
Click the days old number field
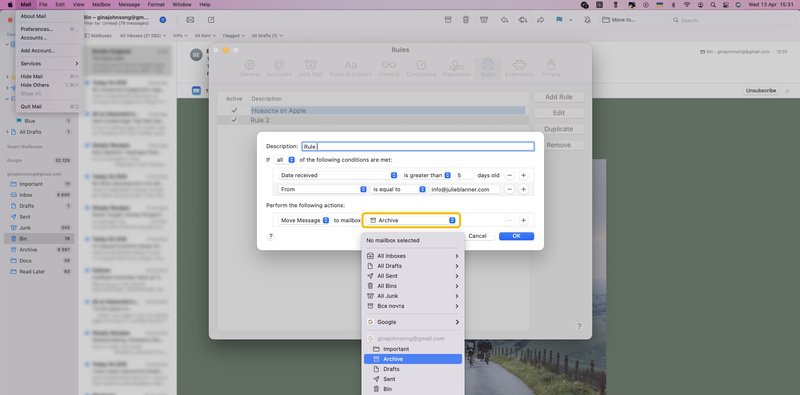pos(464,175)
